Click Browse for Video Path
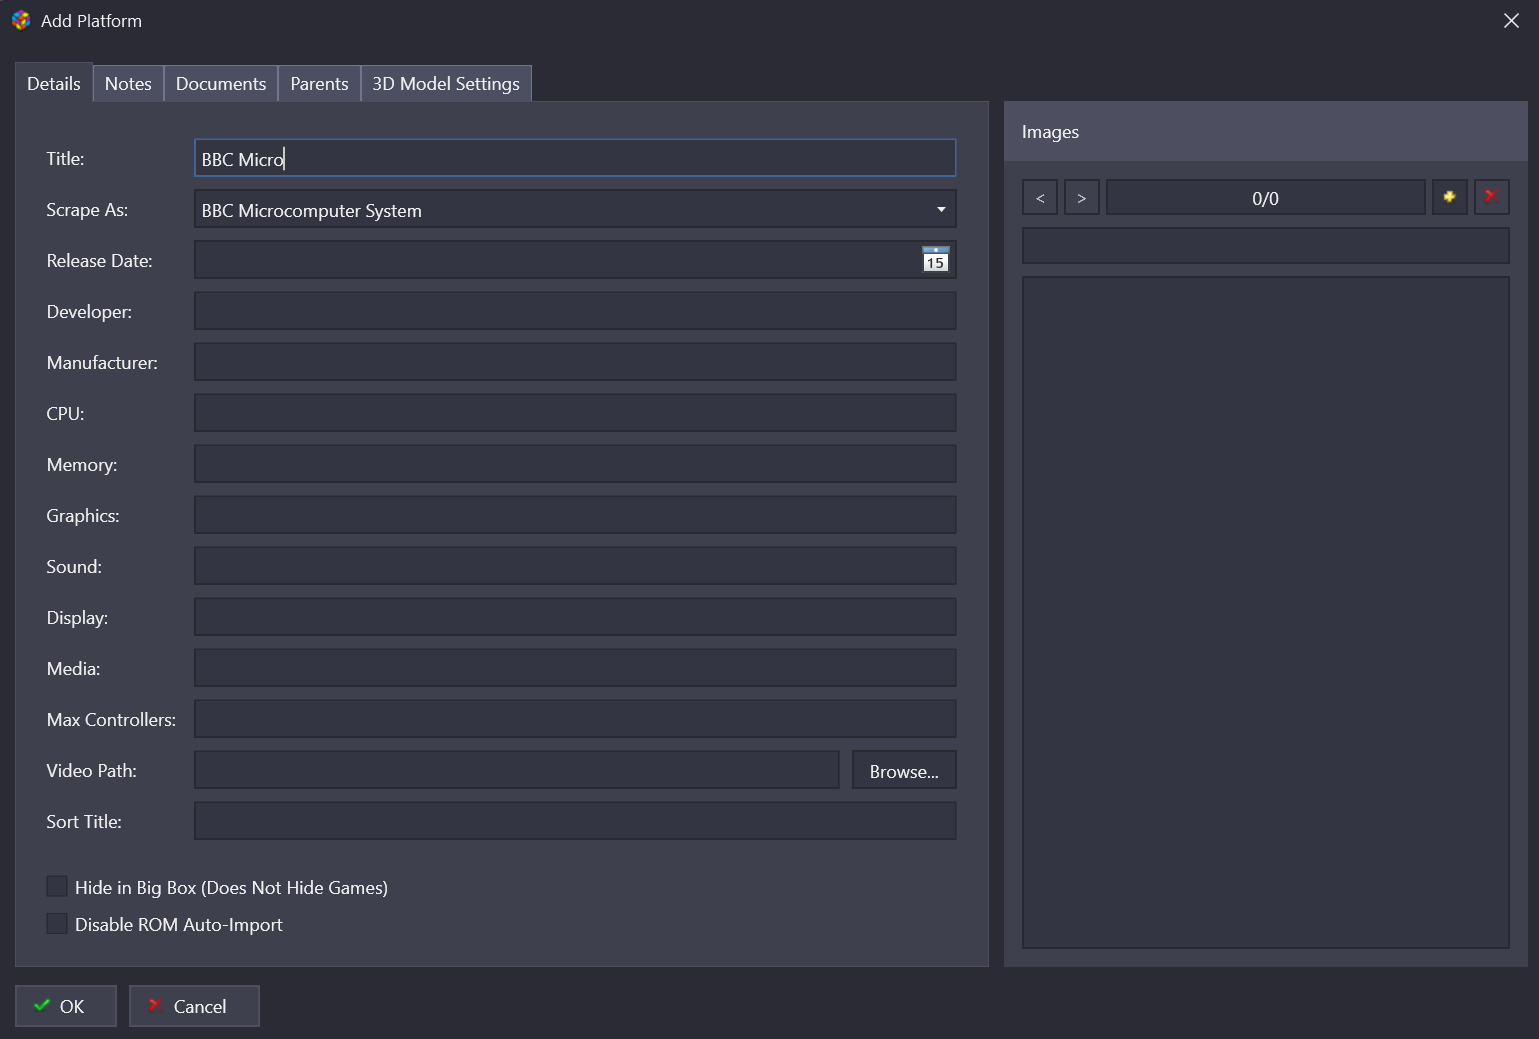The image size is (1539, 1039). [903, 771]
